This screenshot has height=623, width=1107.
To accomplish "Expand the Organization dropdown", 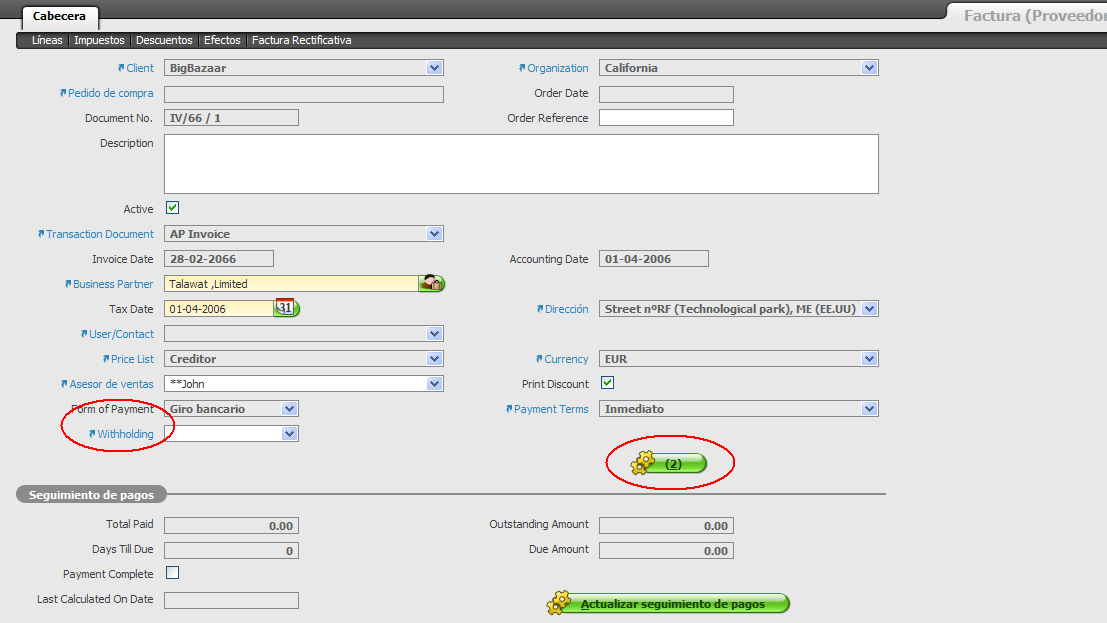I will 869,68.
